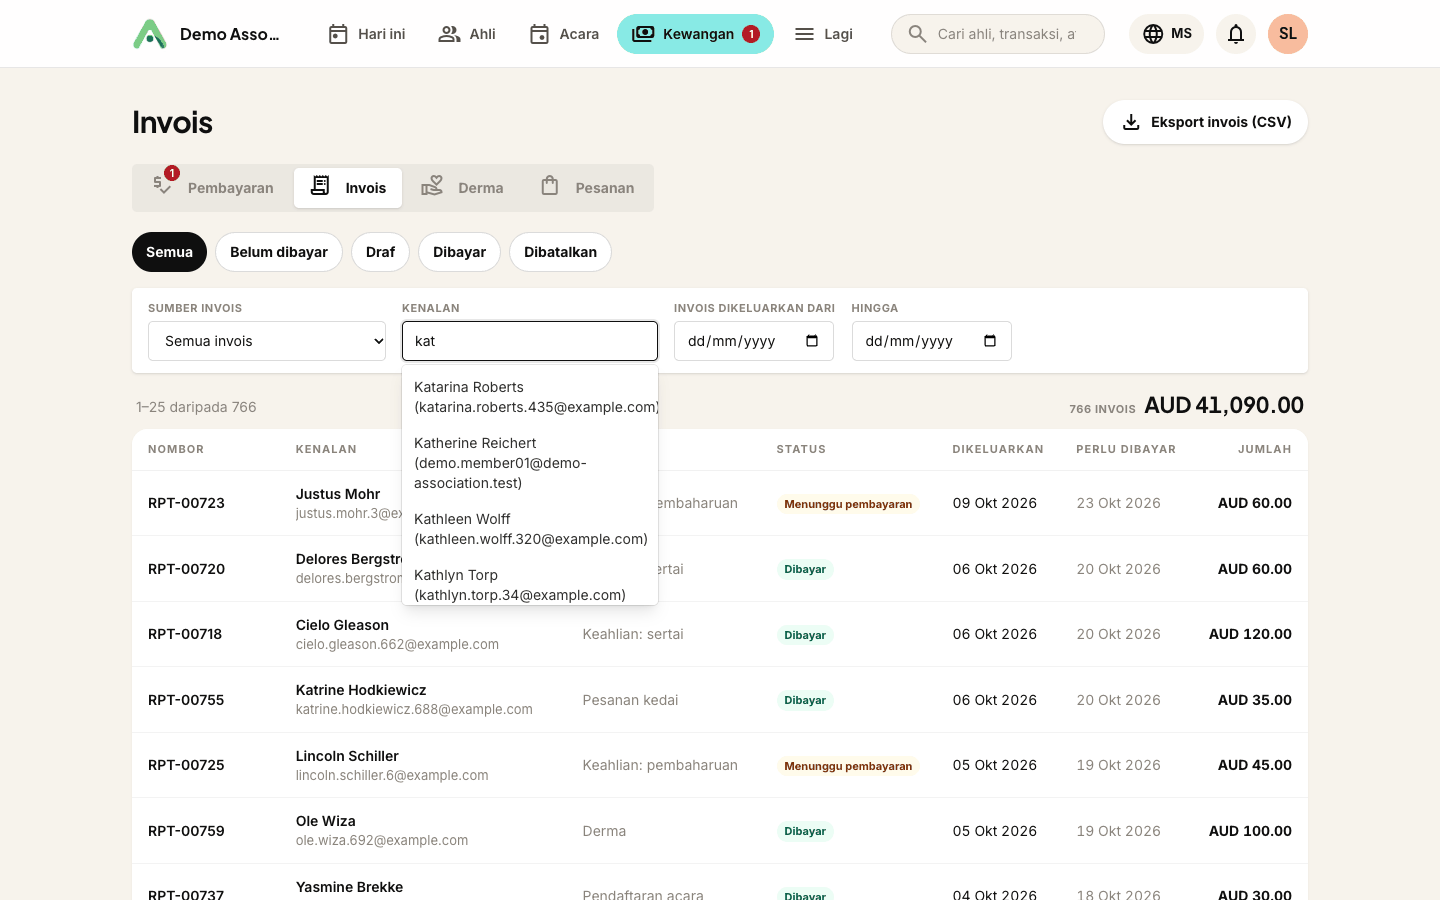Filter invoices by Draf status
The image size is (1440, 900).
[x=380, y=252]
